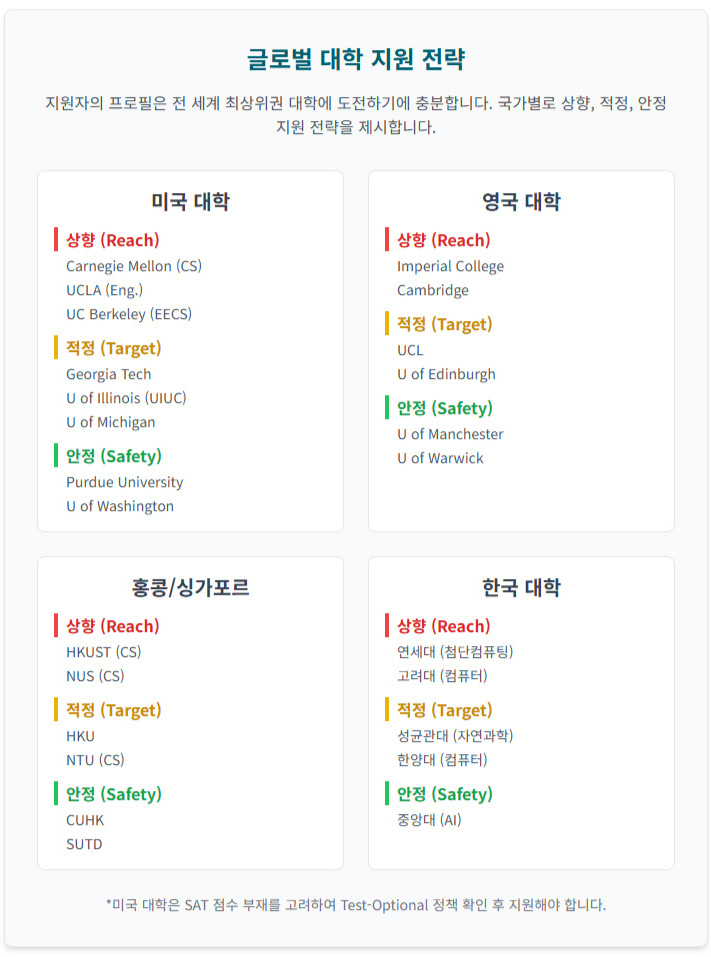Image resolution: width=711 pixels, height=957 pixels.
Task: Click the 홍콩/싱가포르 card heading
Action: tap(190, 588)
